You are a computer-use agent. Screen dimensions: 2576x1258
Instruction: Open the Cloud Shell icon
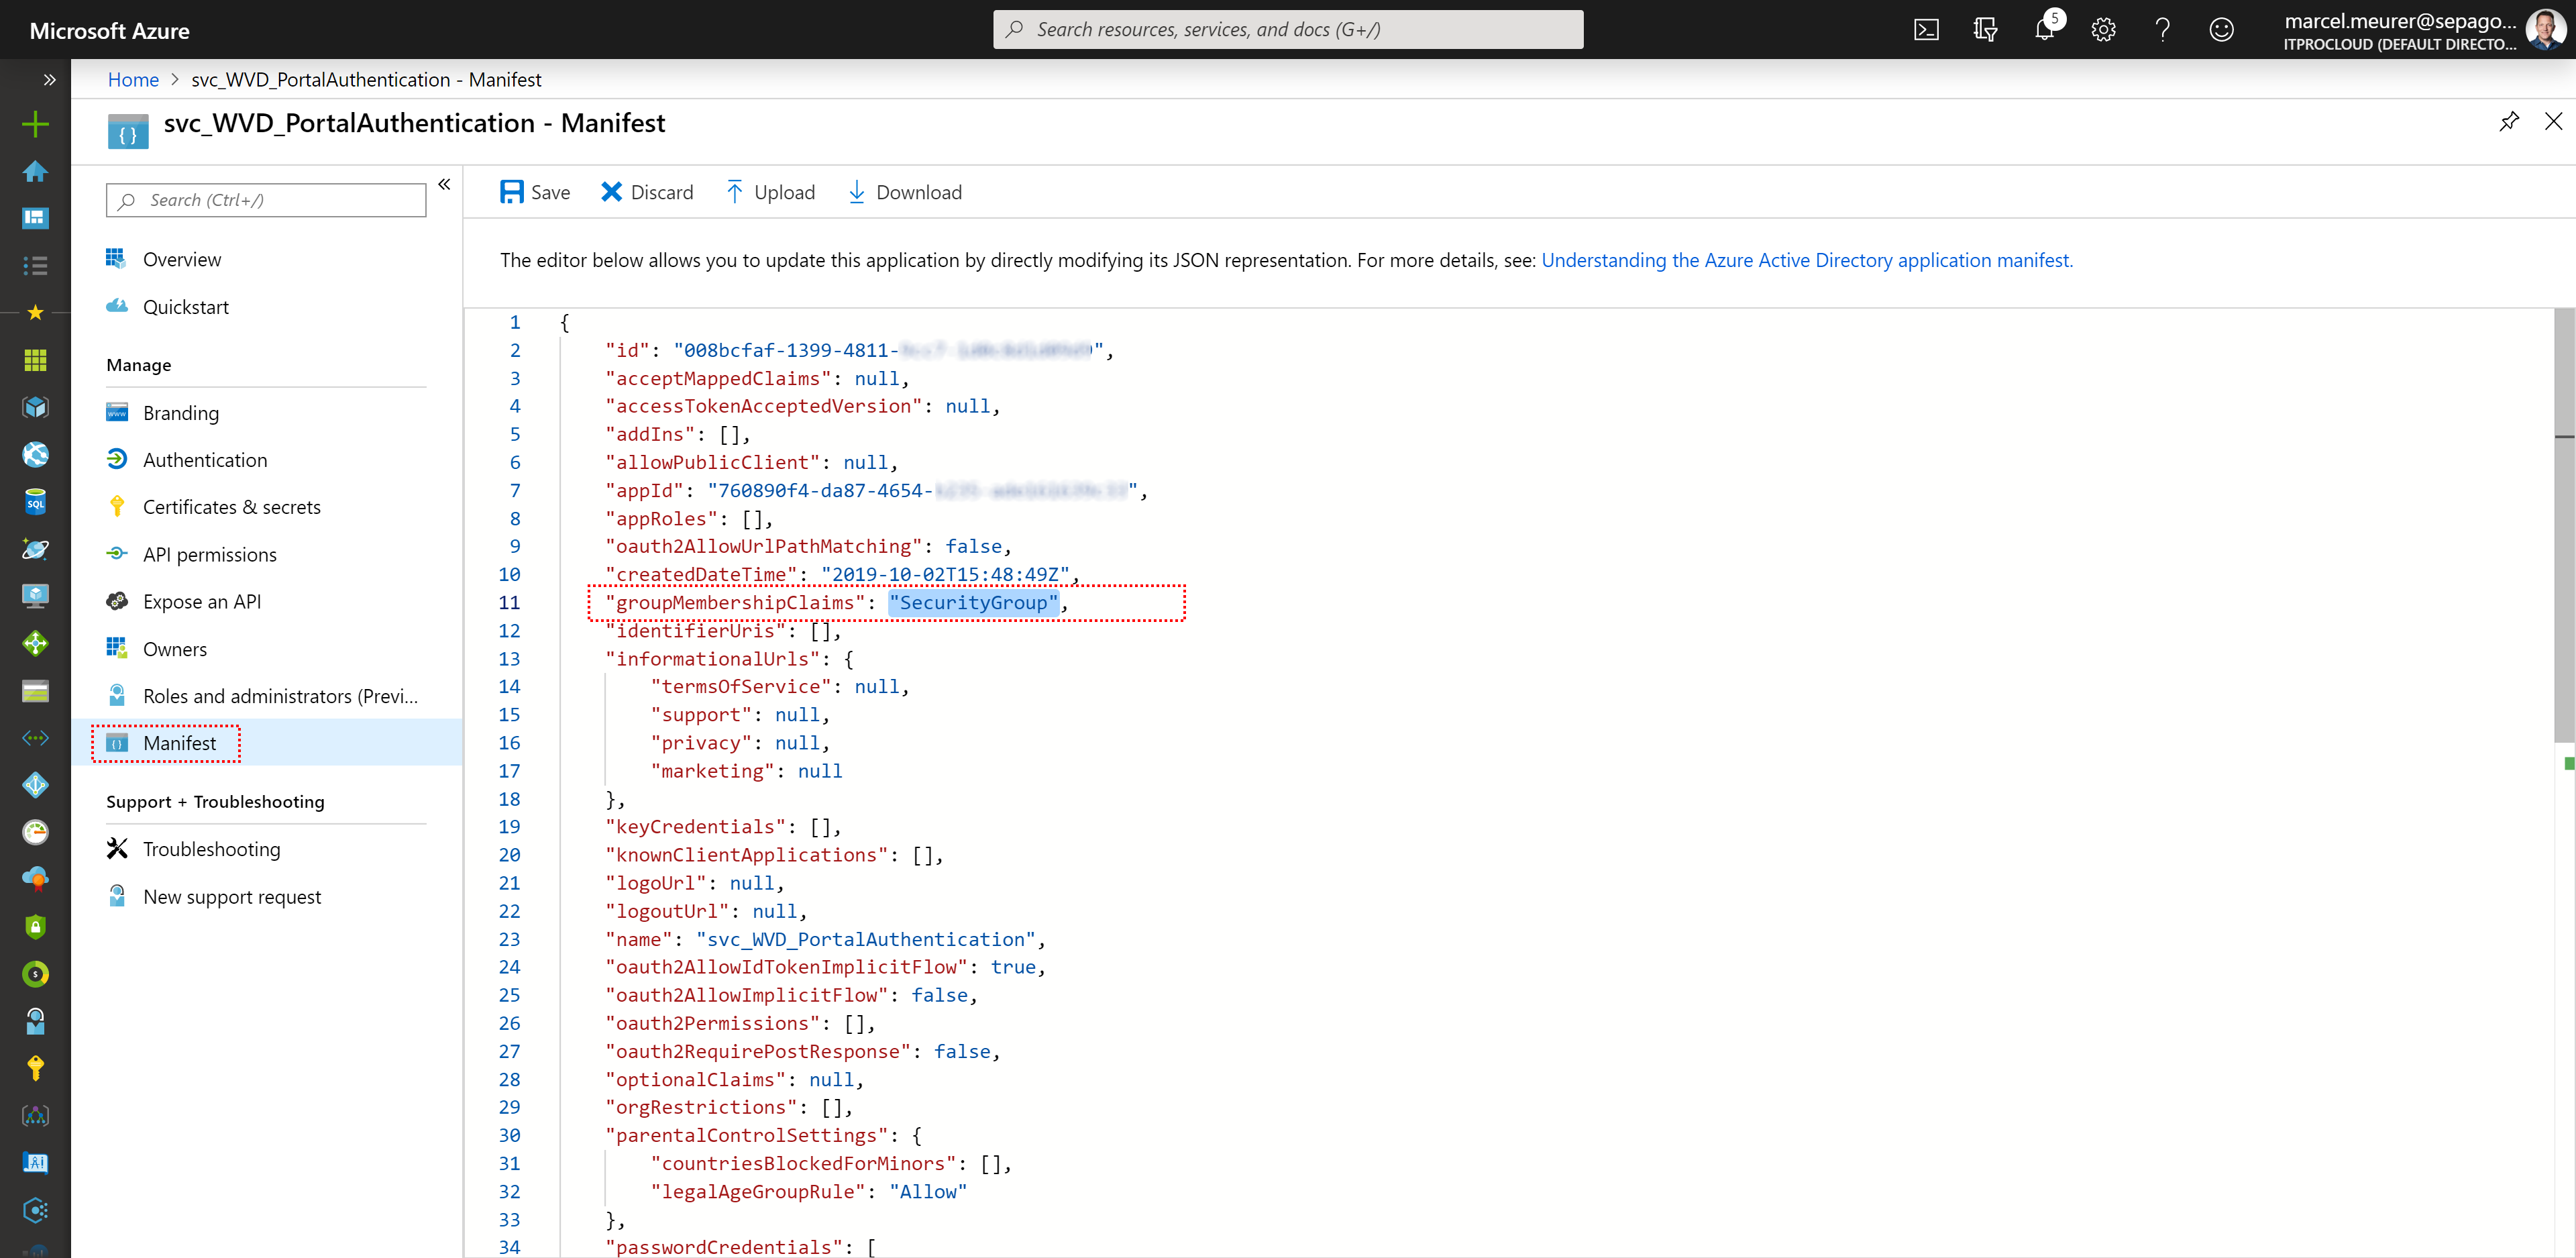1926,30
